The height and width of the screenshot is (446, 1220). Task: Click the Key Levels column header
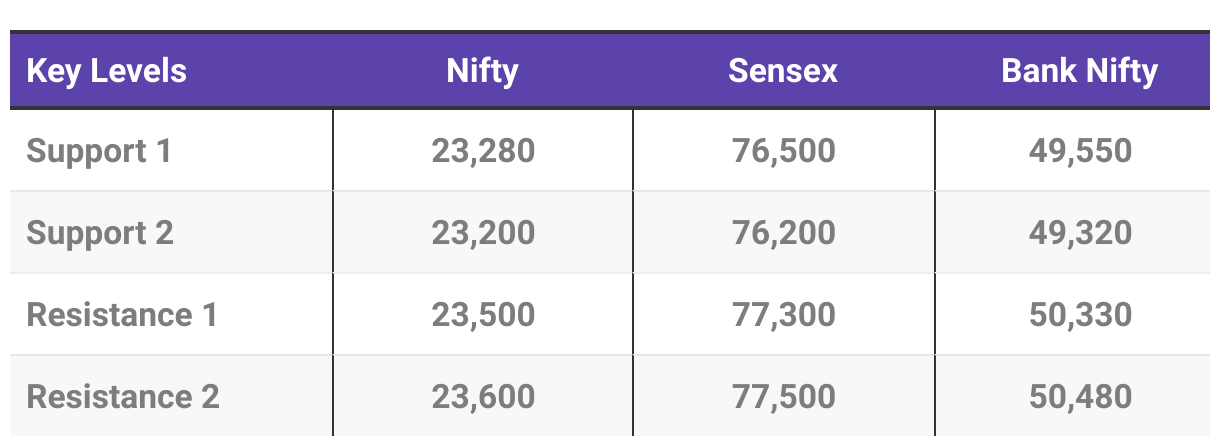(x=107, y=71)
